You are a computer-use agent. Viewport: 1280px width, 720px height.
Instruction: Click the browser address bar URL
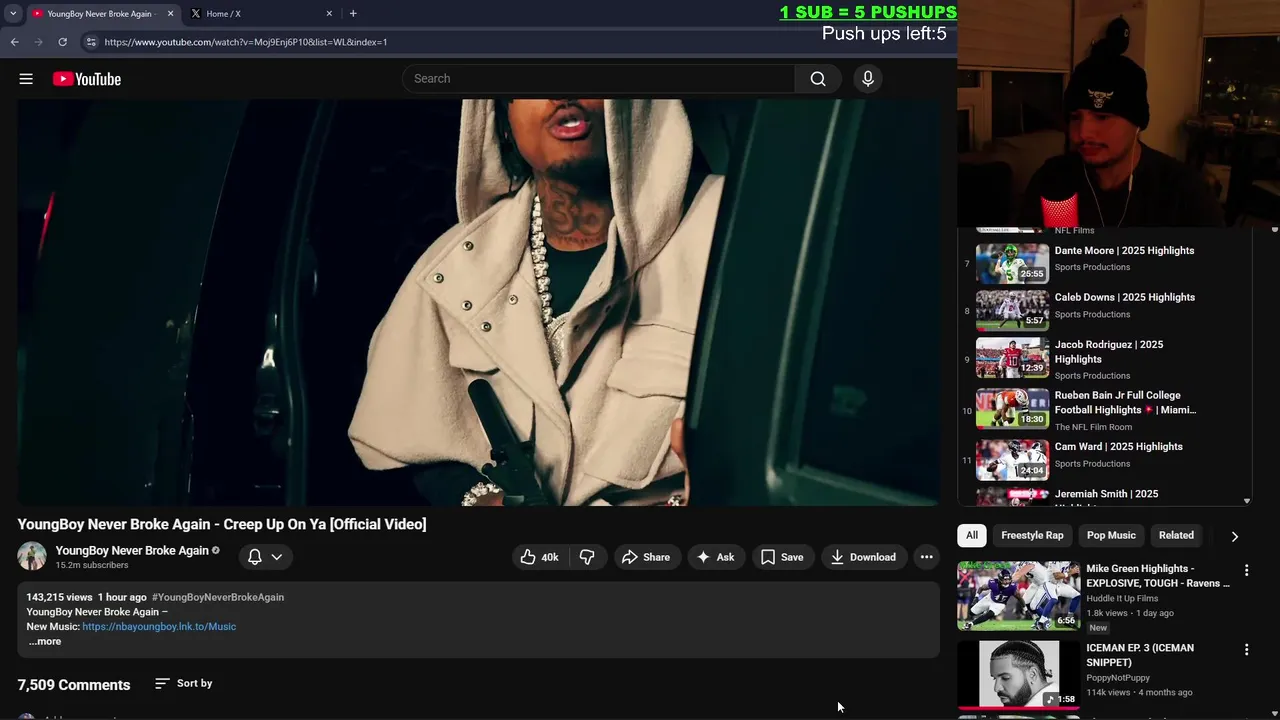pos(246,42)
